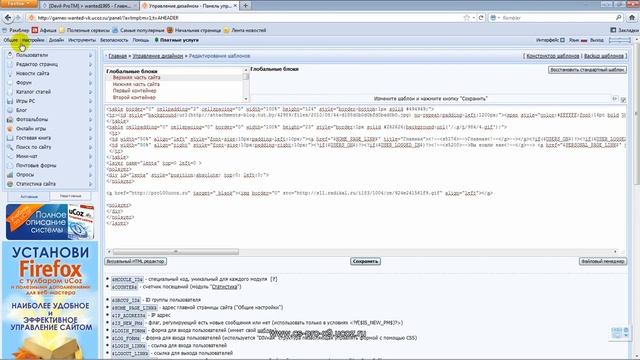This screenshot has width=640, height=360.
Task: Open the Дизайн menu
Action: coord(56,40)
